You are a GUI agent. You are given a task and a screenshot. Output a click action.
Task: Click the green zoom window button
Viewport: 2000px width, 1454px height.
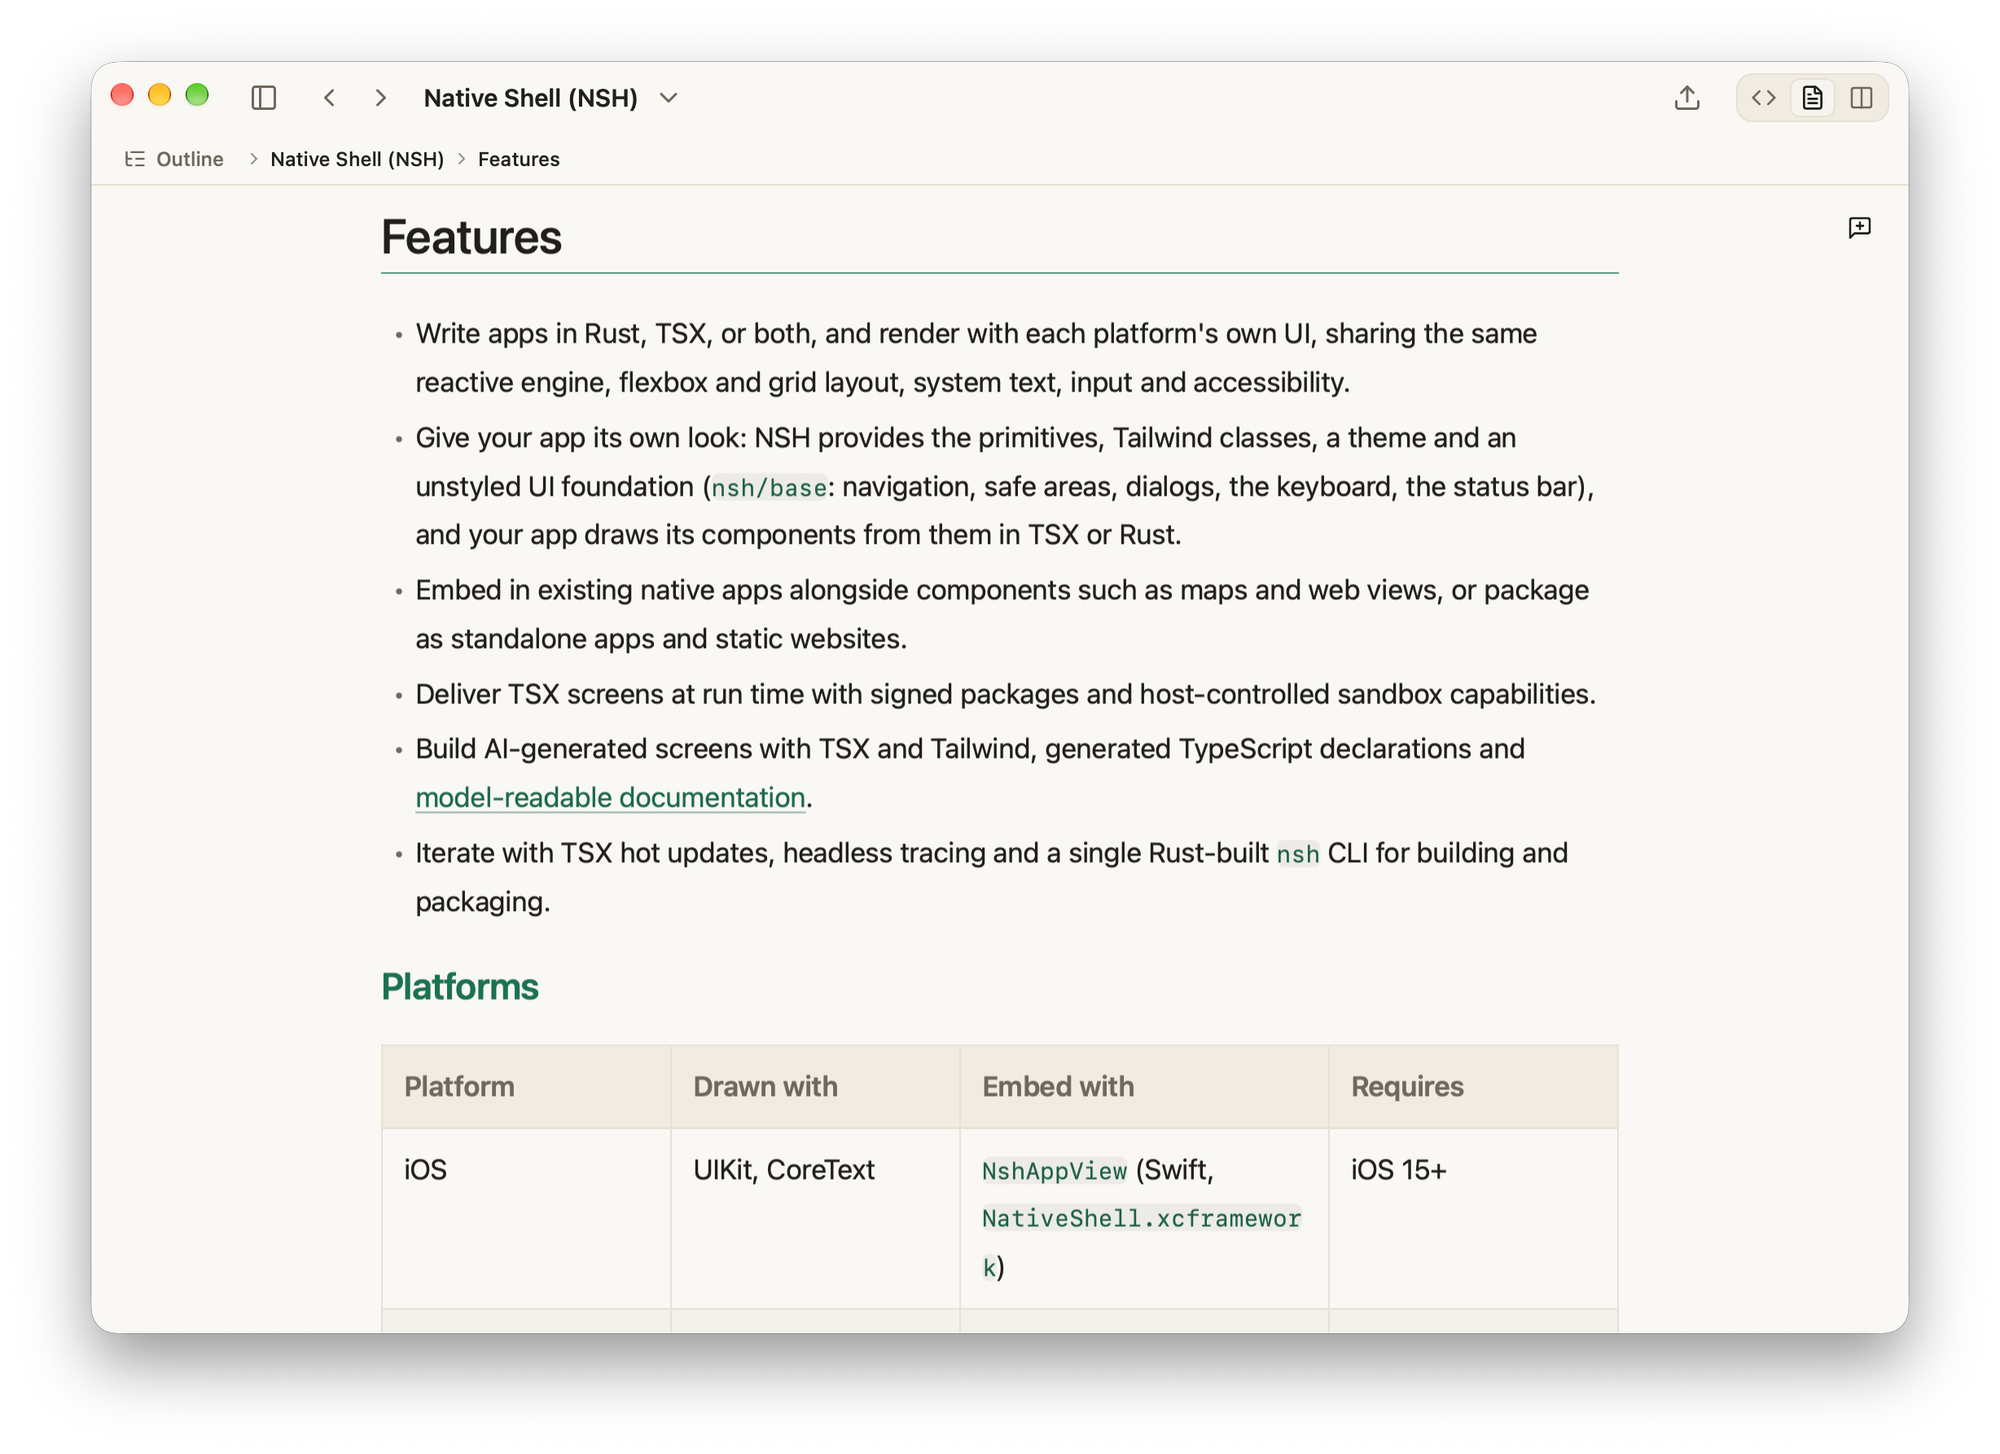click(x=197, y=95)
